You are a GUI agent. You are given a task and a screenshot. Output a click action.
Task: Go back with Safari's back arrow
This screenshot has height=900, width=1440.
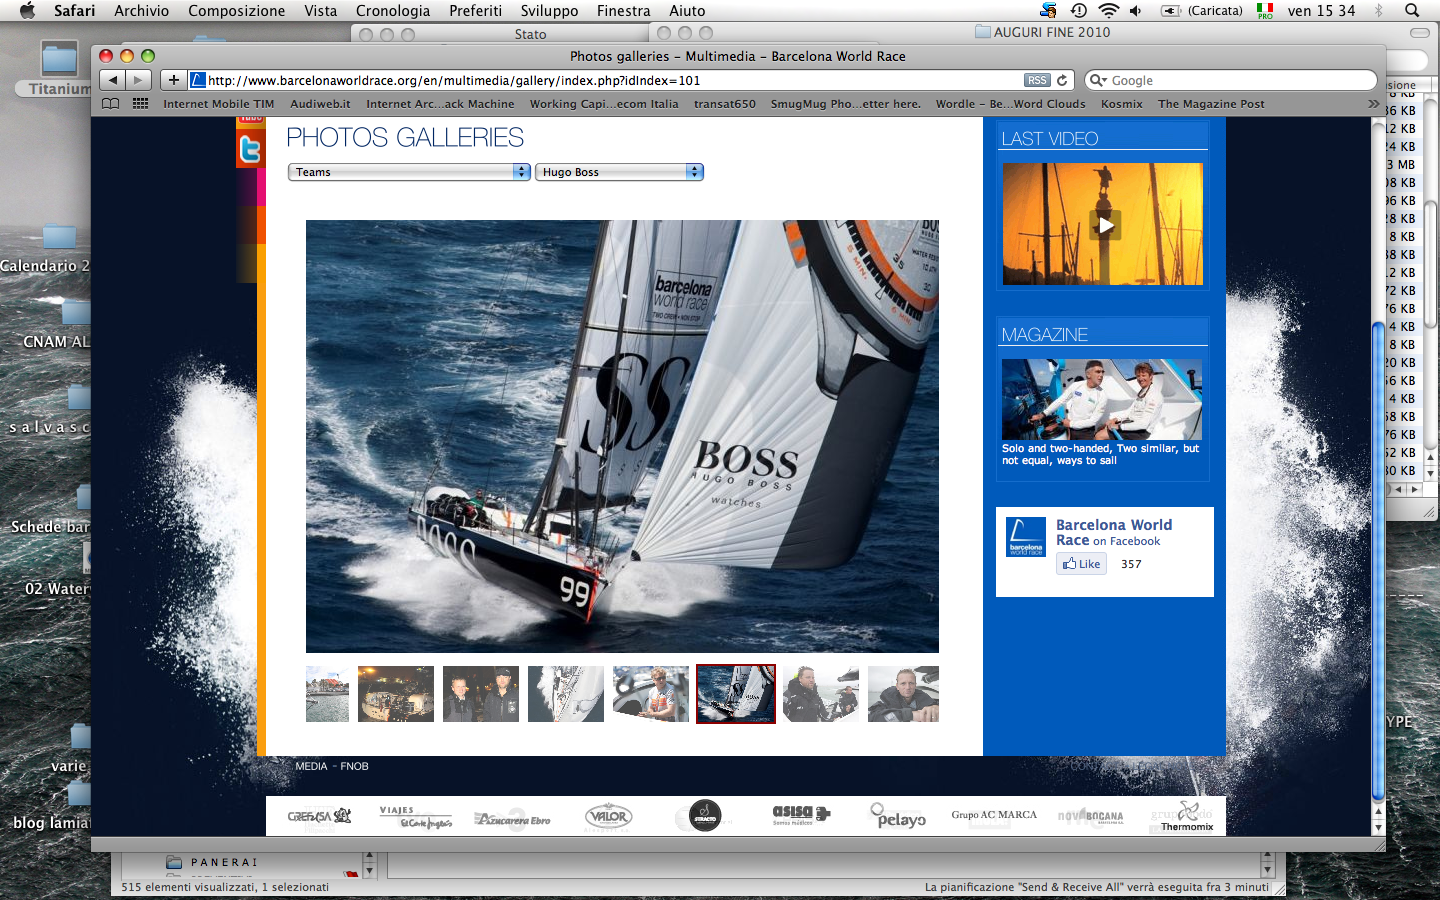113,80
